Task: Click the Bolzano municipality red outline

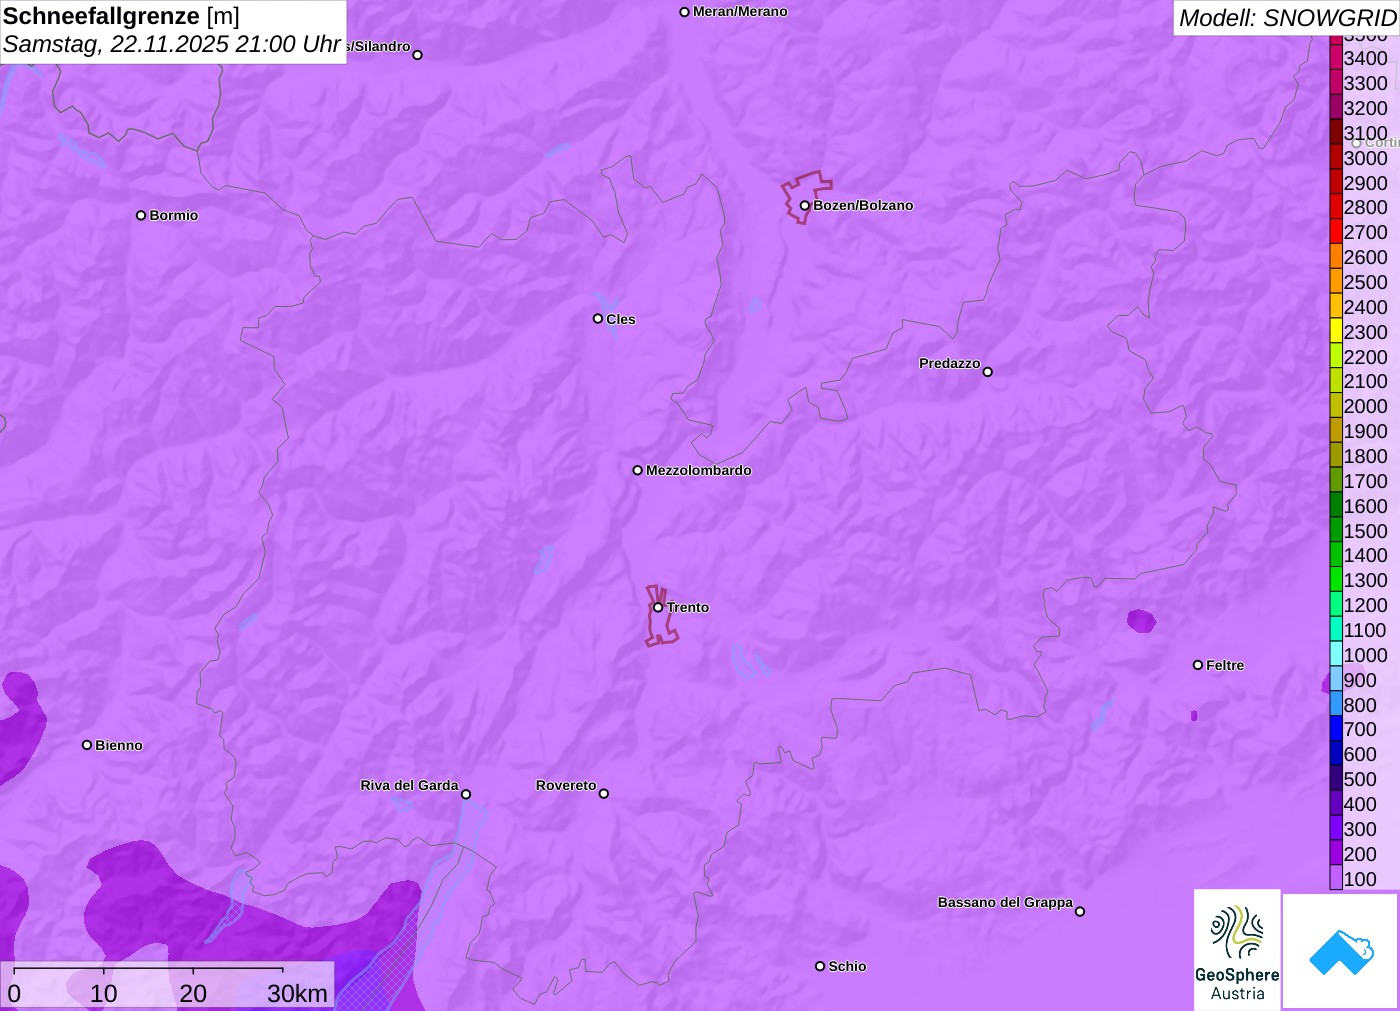Action: tap(805, 197)
